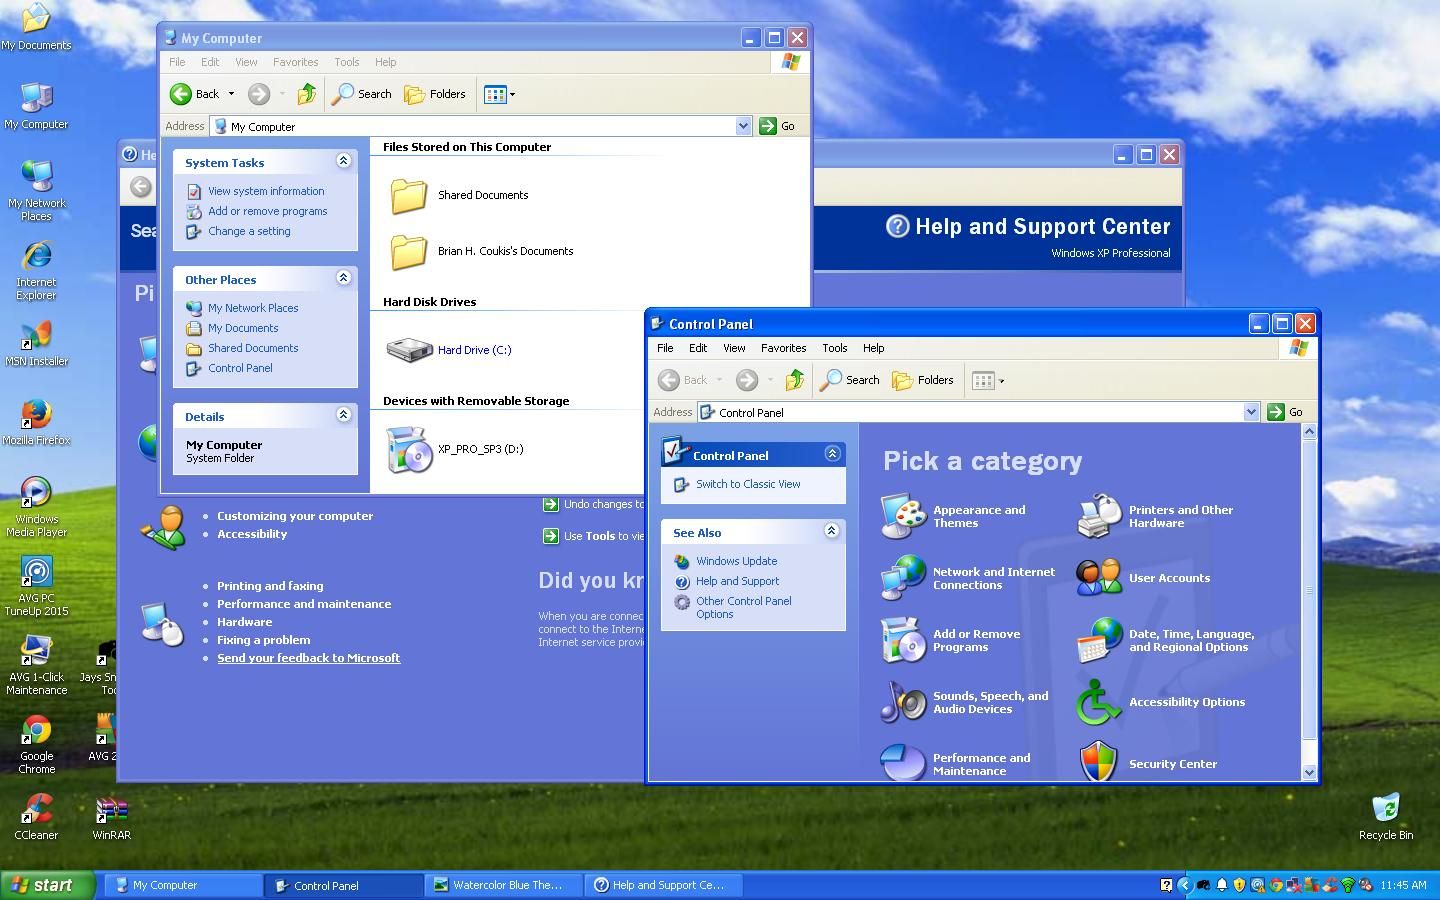Click the taskbar clock showing 11:45 AM
The width and height of the screenshot is (1440, 900).
click(1403, 885)
